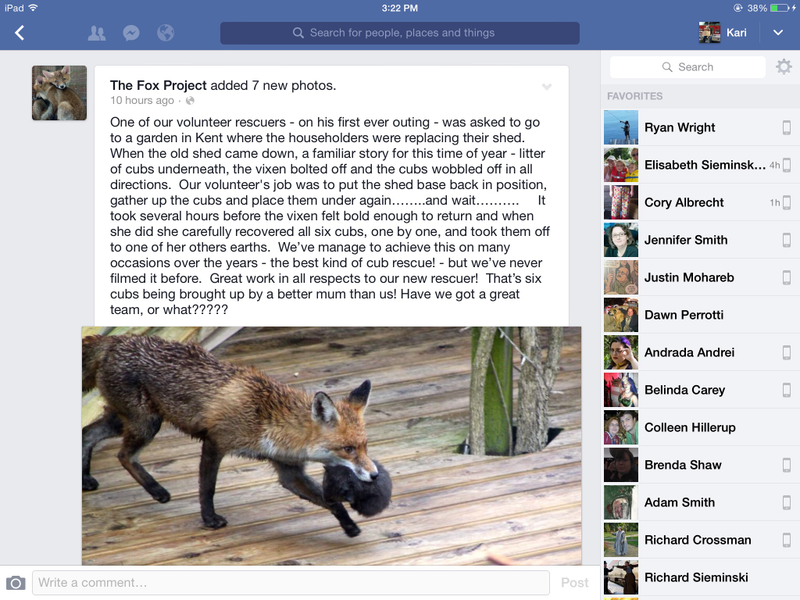
Task: Open chat settings gear icon
Action: click(x=784, y=67)
